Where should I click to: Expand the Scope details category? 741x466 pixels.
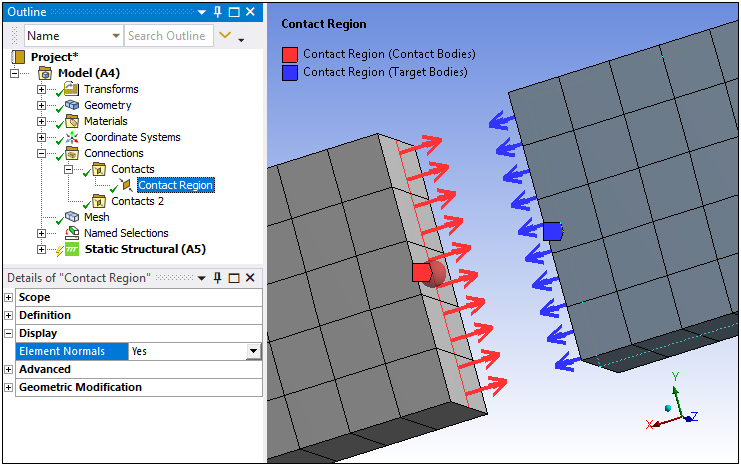pyautogui.click(x=9, y=297)
